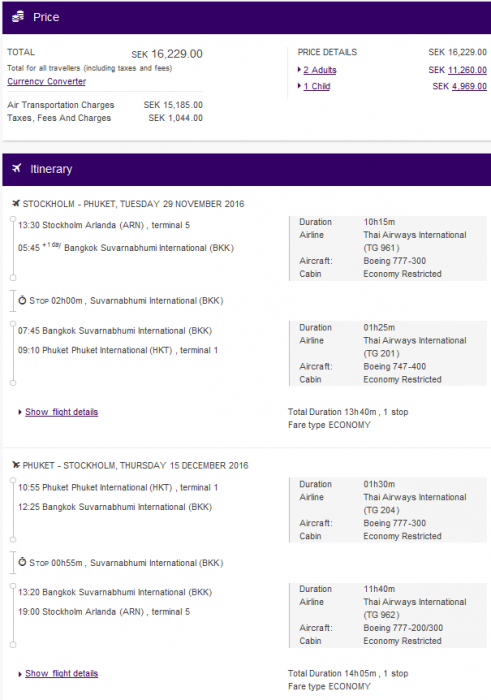Click the coins icon in Price header
The image size is (491, 700).
coord(18,17)
